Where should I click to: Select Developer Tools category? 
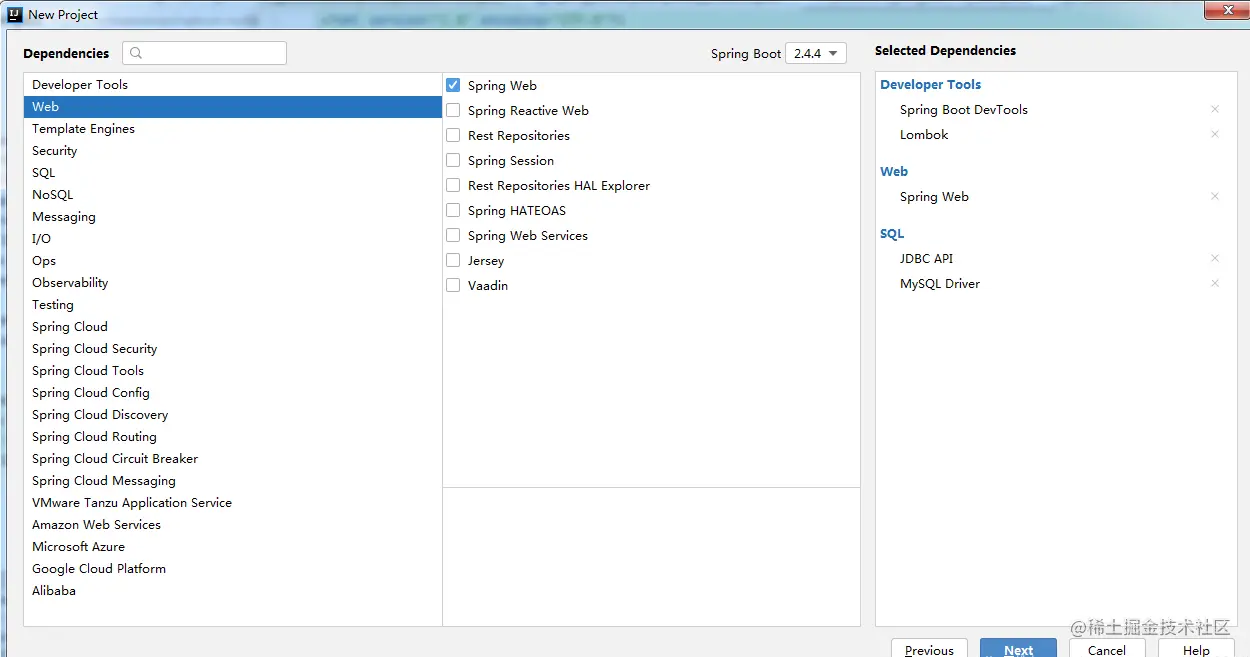[232, 85]
